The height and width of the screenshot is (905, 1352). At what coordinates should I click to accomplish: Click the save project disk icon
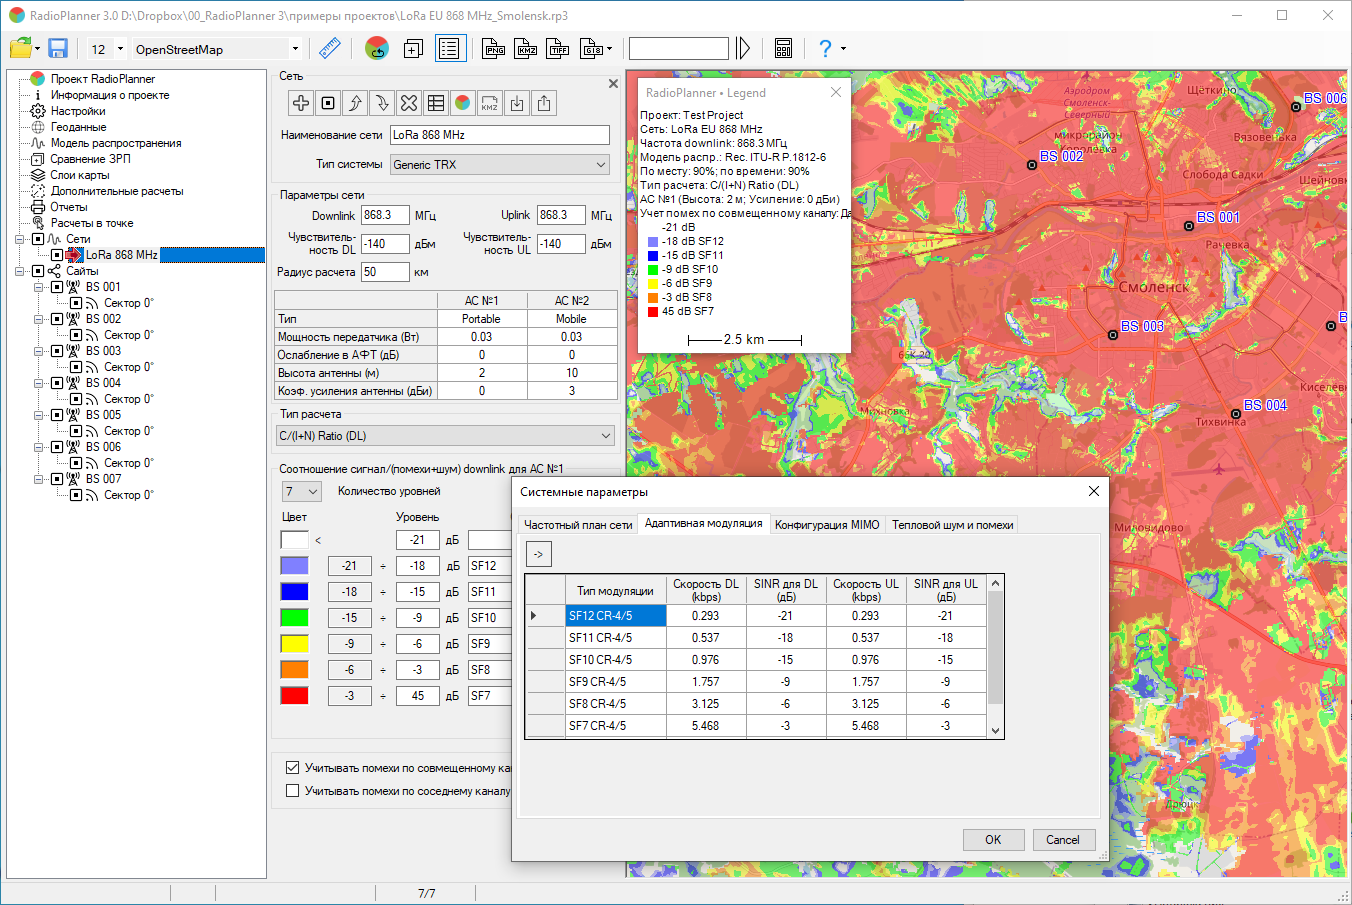[x=57, y=48]
